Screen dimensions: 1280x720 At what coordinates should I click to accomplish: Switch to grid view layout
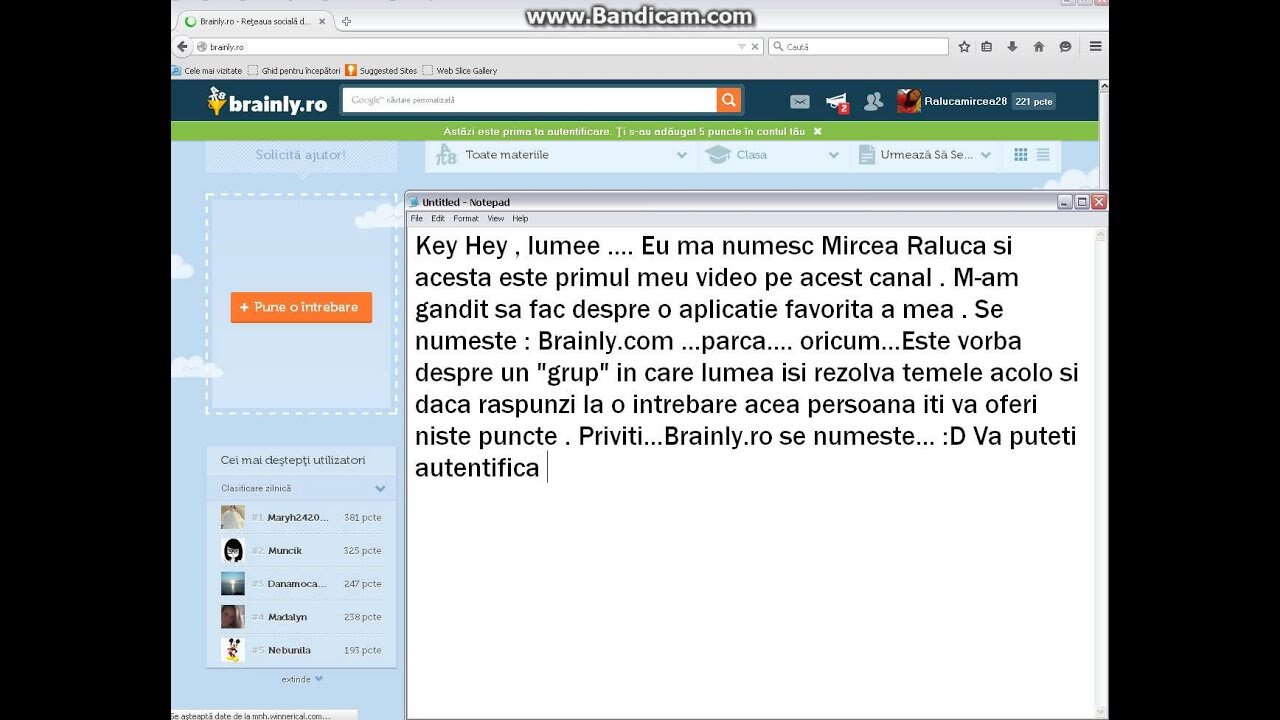pyautogui.click(x=1021, y=155)
